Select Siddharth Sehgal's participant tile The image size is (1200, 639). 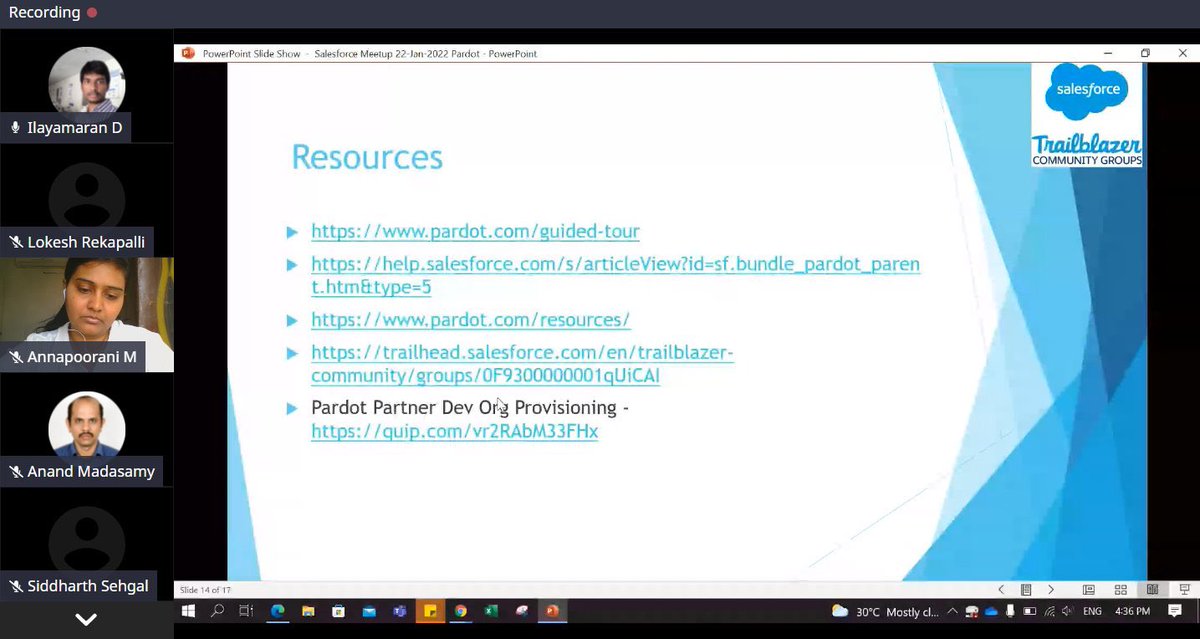tap(86, 543)
